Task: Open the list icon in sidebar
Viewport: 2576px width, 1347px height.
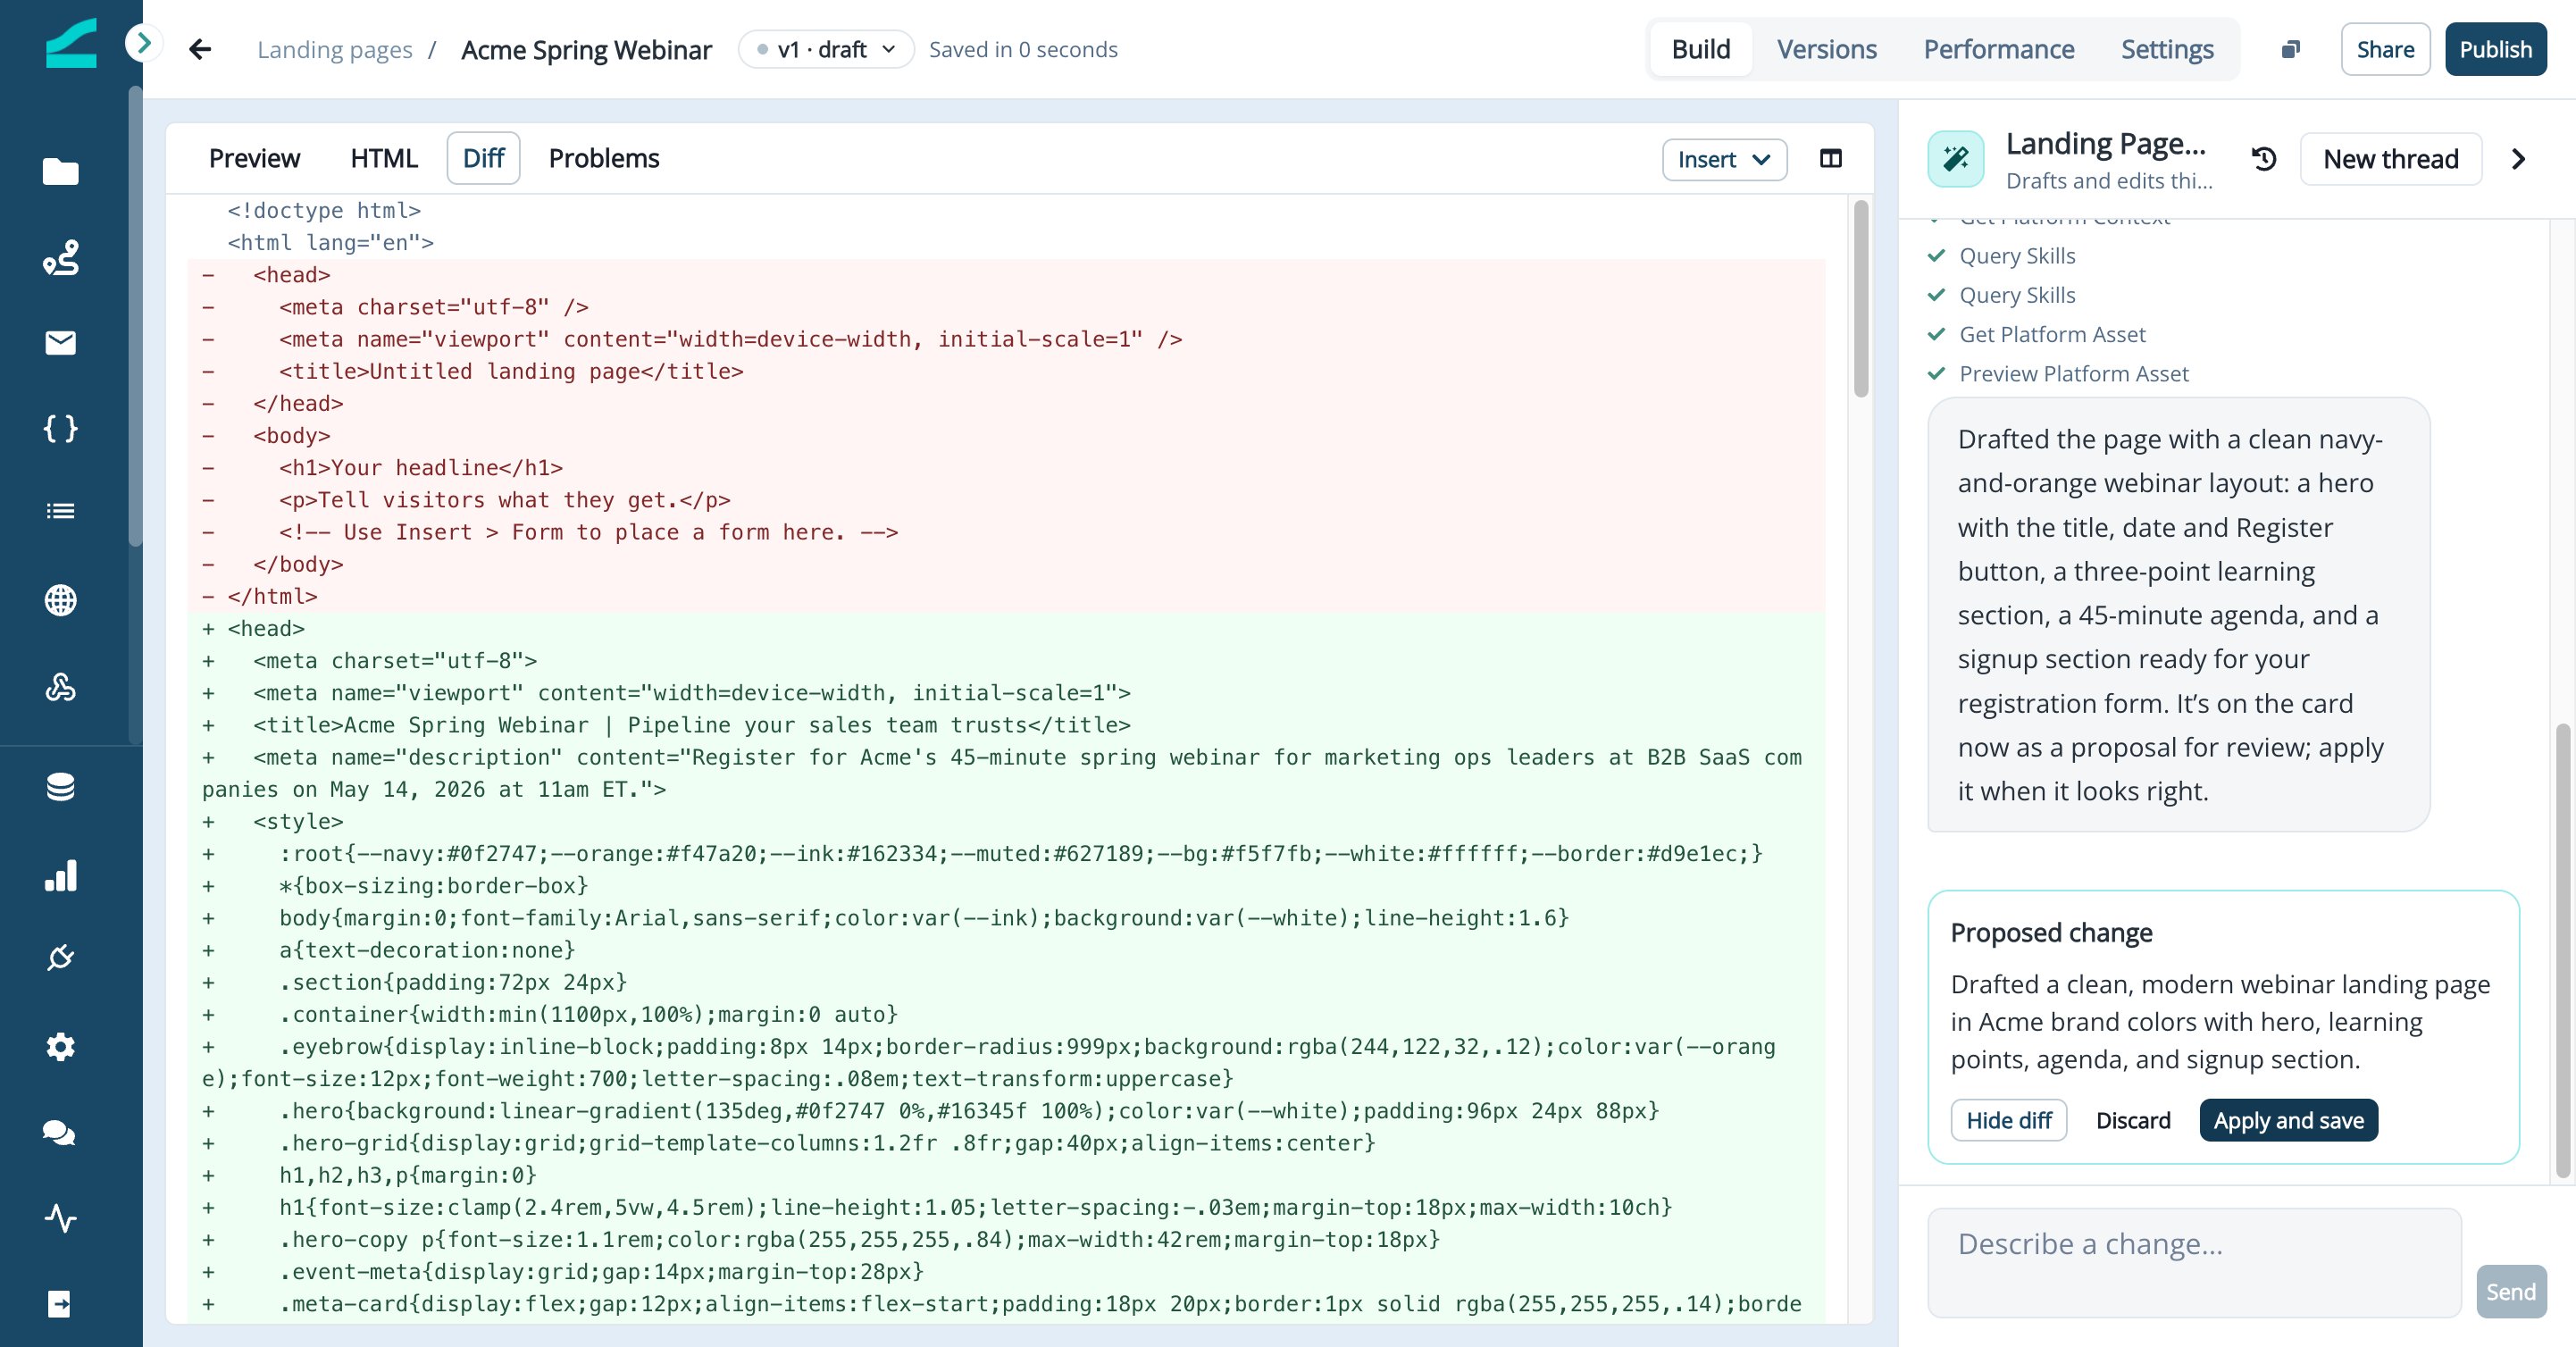Action: (x=60, y=511)
